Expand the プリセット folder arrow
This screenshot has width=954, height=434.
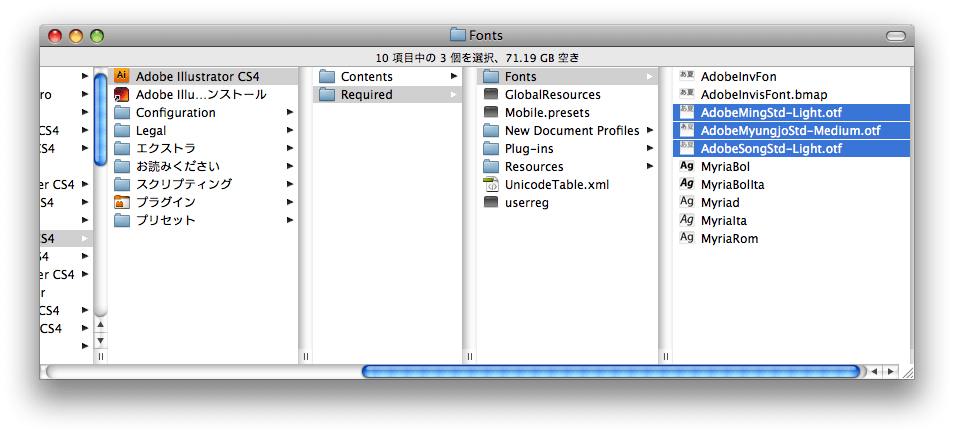click(x=290, y=220)
